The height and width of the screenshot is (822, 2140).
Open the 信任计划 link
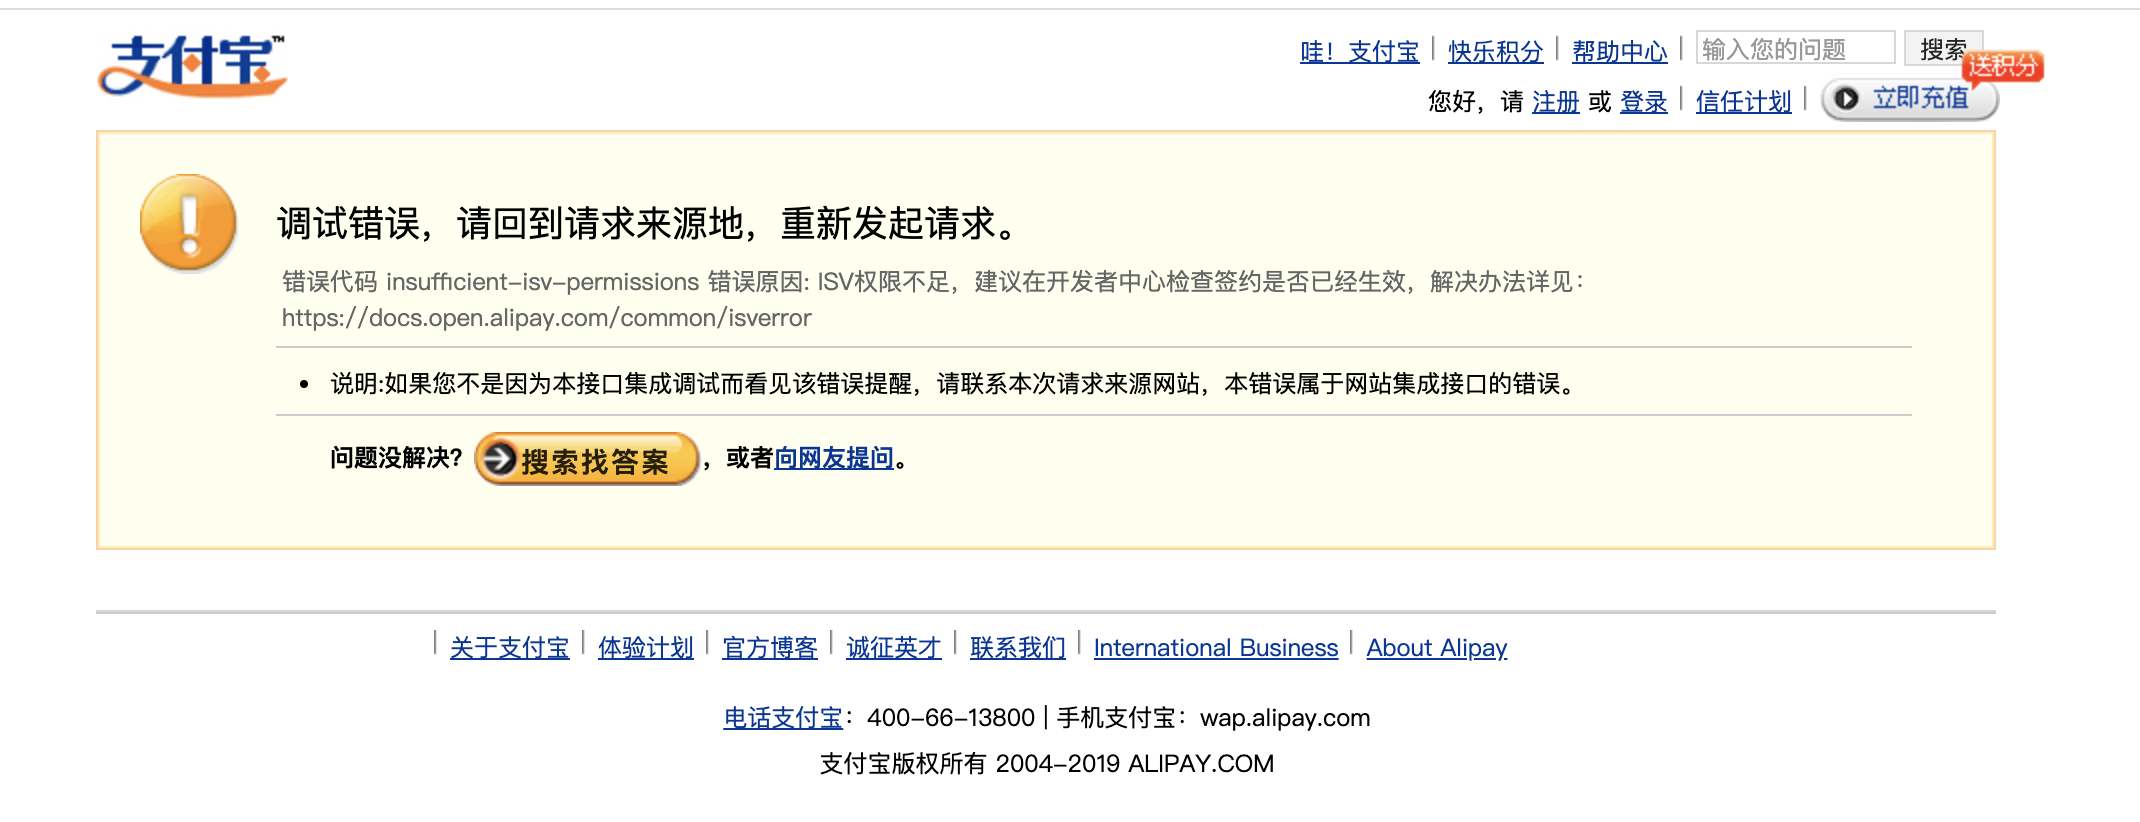(1743, 101)
